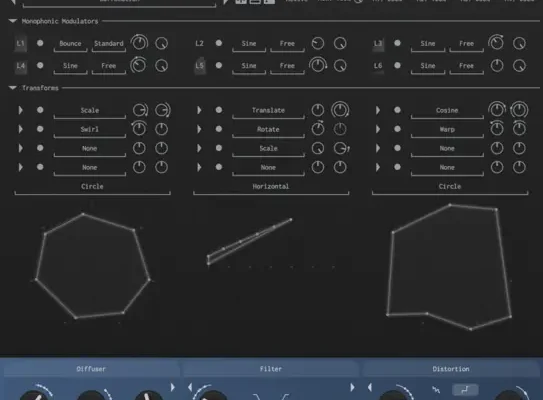Select the L4 modulator badge
This screenshot has height=400, width=543.
click(x=20, y=66)
